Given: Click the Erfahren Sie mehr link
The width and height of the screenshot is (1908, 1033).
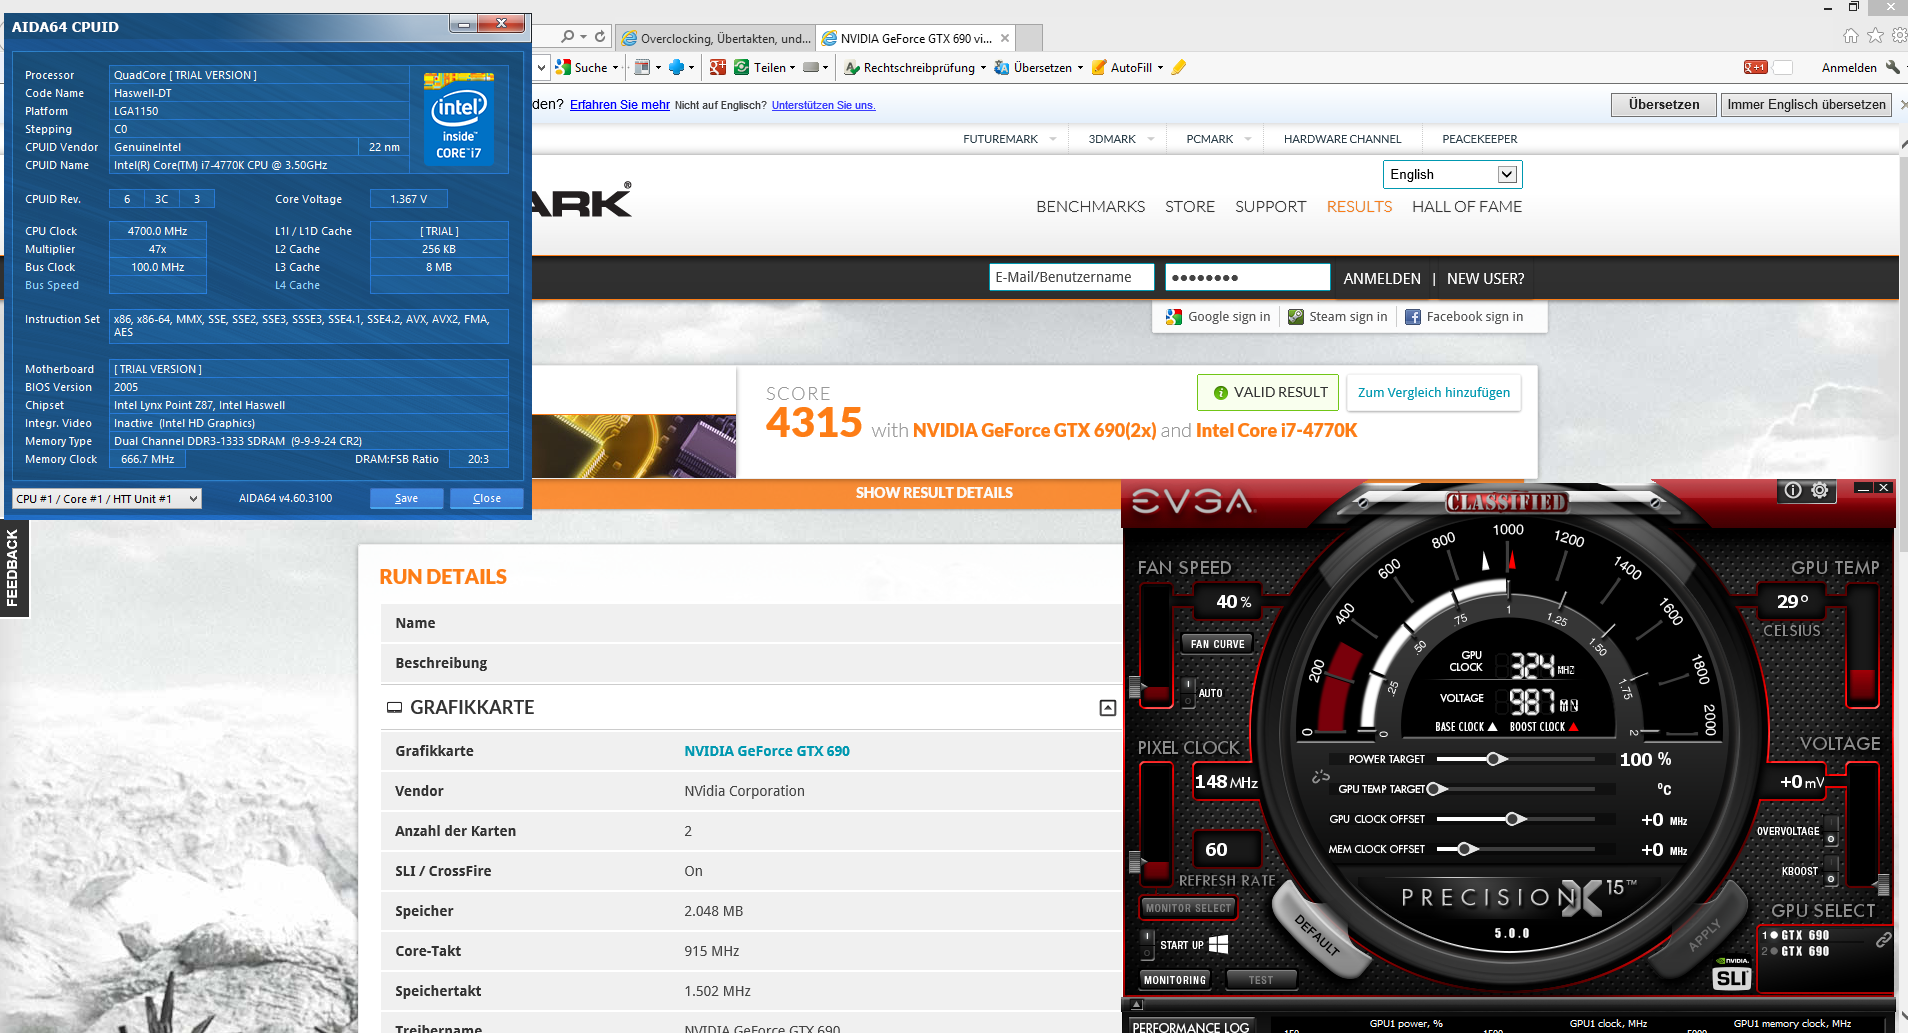Looking at the screenshot, I should (620, 105).
